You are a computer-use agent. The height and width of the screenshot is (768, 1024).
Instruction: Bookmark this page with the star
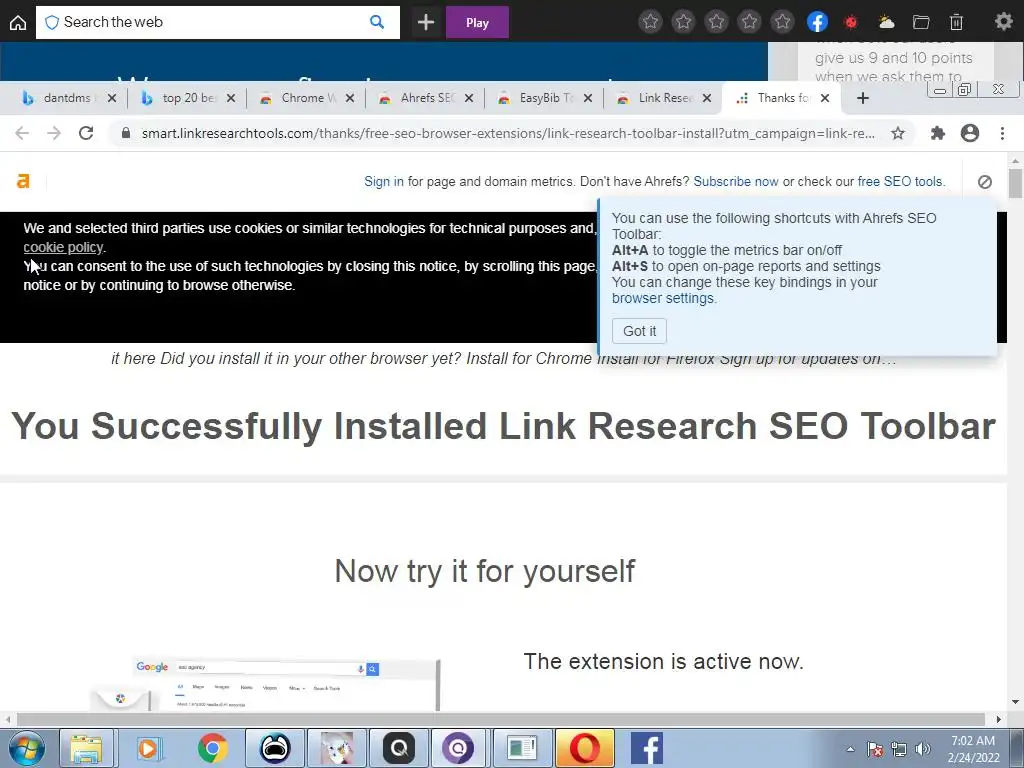point(898,133)
